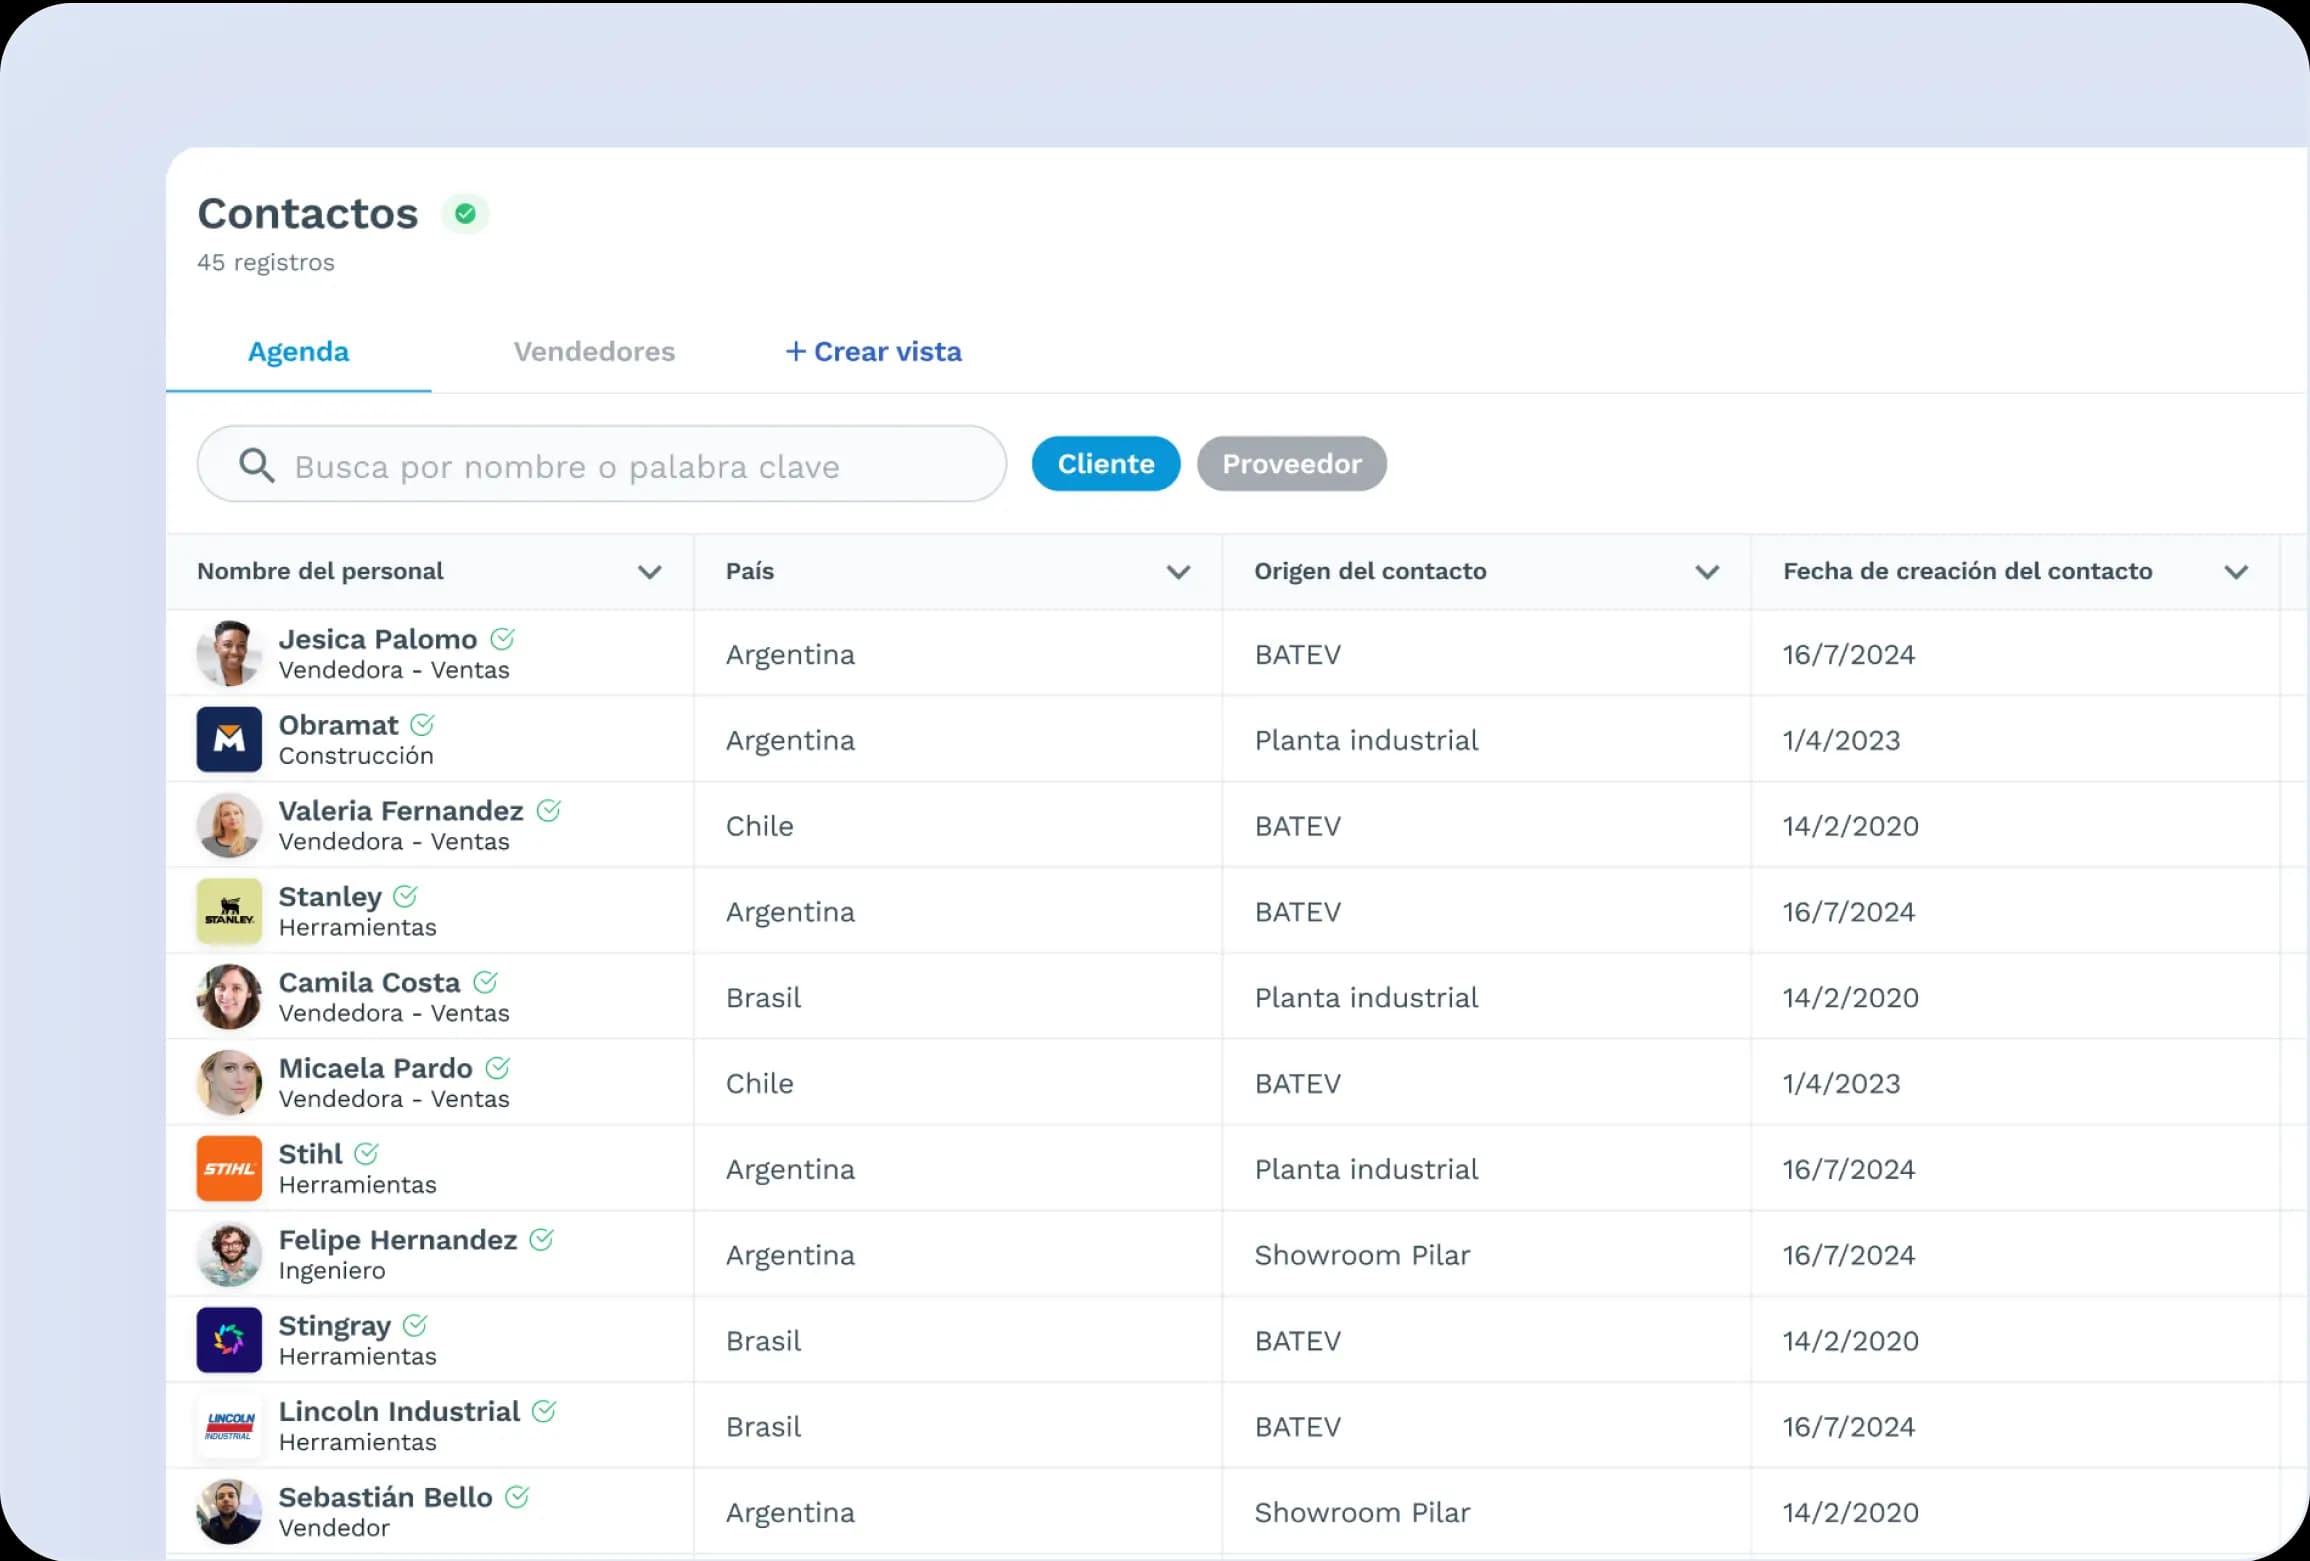The height and width of the screenshot is (1561, 2310).
Task: Open the Lincoln Industrial logo
Action: click(229, 1426)
